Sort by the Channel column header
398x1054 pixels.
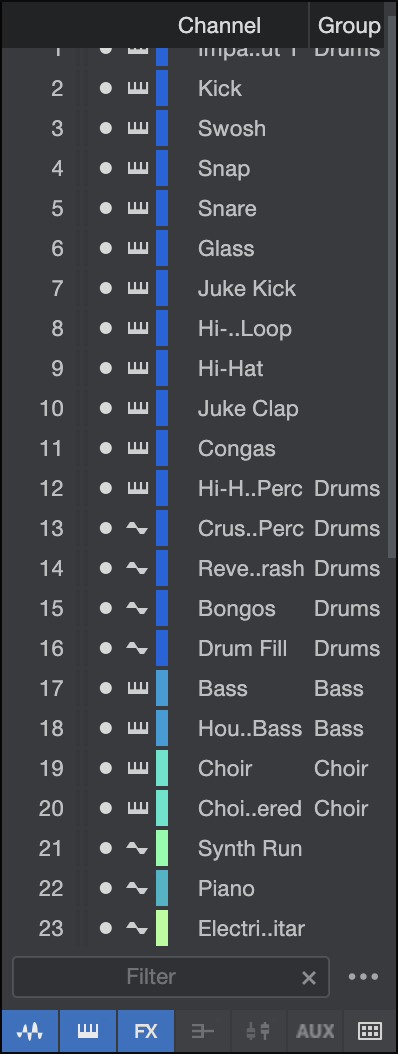click(x=219, y=26)
